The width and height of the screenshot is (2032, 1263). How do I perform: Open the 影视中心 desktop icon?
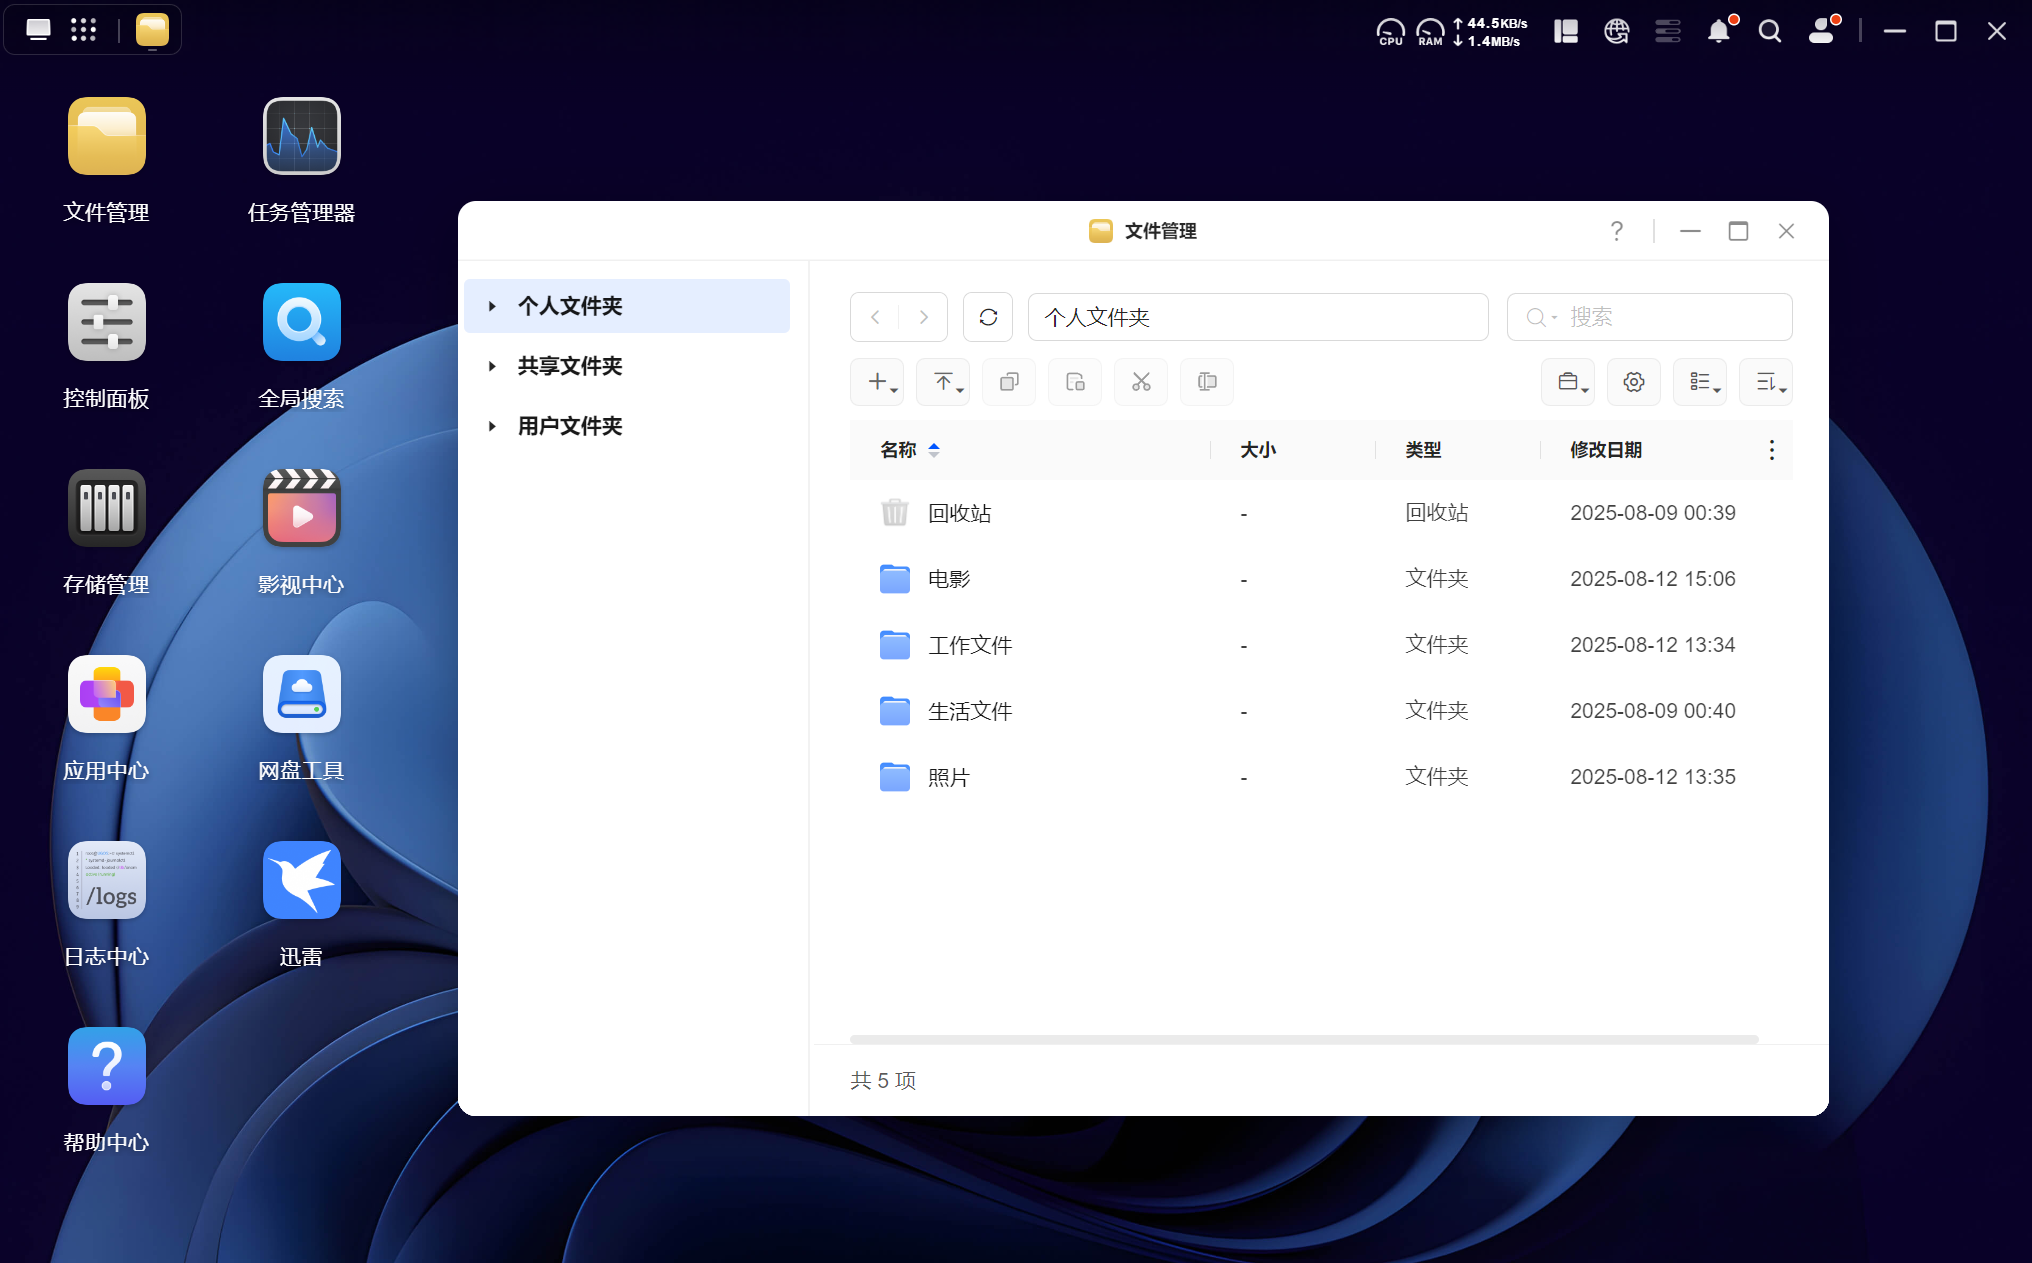tap(301, 508)
